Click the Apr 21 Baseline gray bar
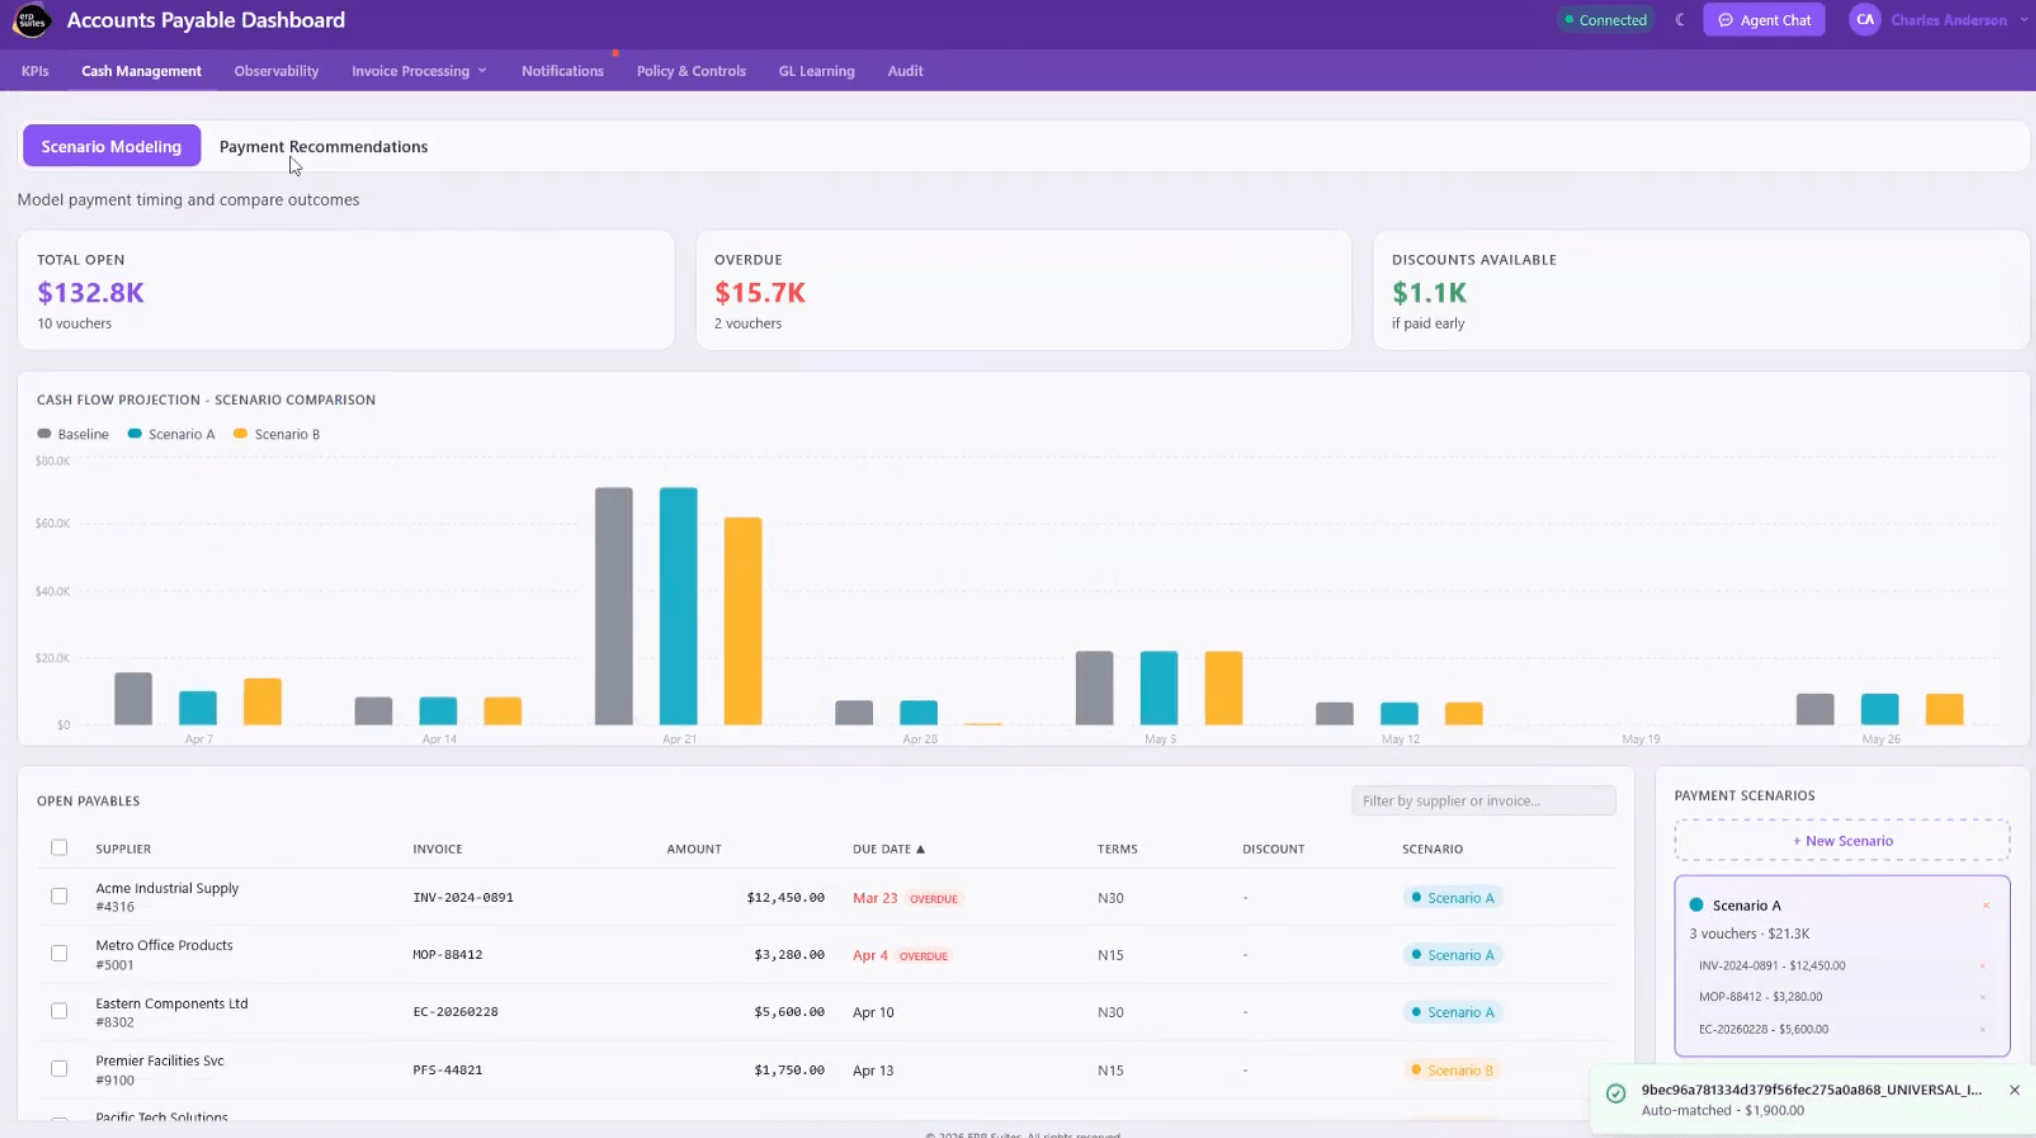The image size is (2036, 1138). click(614, 606)
